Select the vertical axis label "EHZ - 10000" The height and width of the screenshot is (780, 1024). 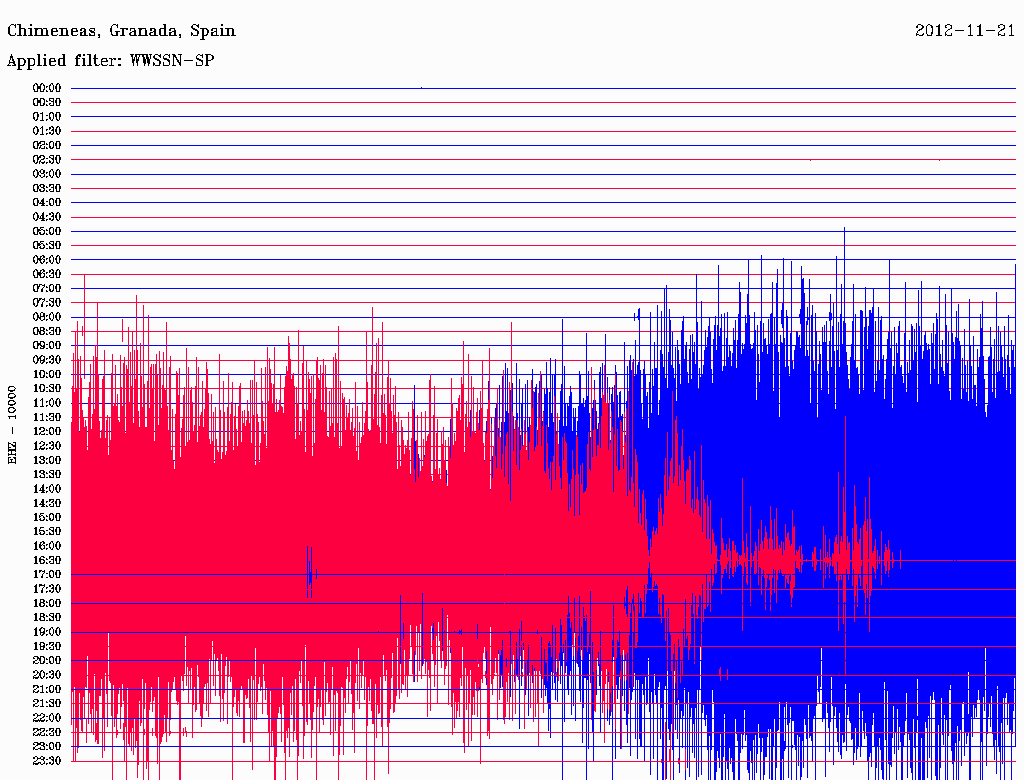(12, 425)
